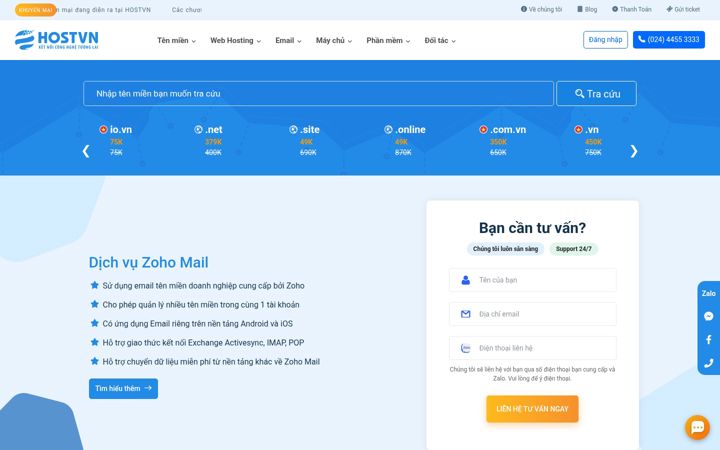Click the user icon in name field
This screenshot has height=450, width=720.
[466, 280]
